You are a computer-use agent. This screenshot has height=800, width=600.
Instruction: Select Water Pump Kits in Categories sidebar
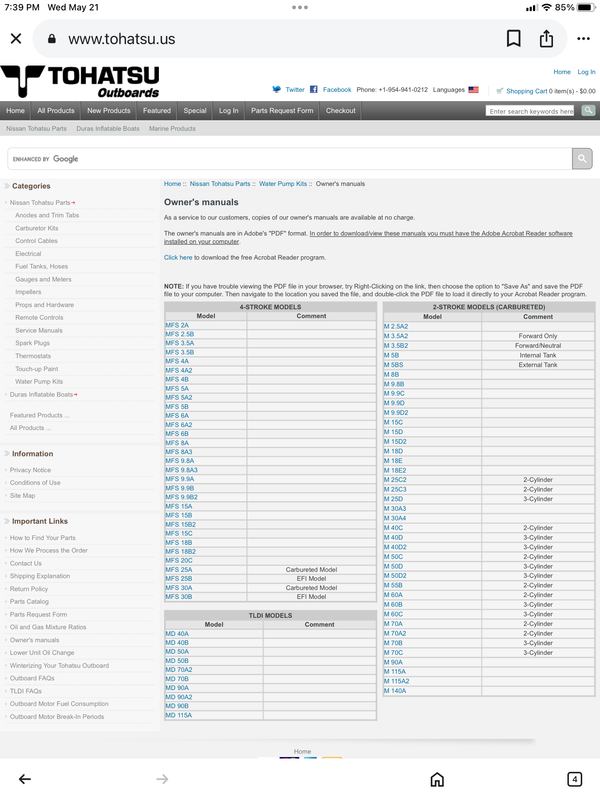(x=39, y=382)
